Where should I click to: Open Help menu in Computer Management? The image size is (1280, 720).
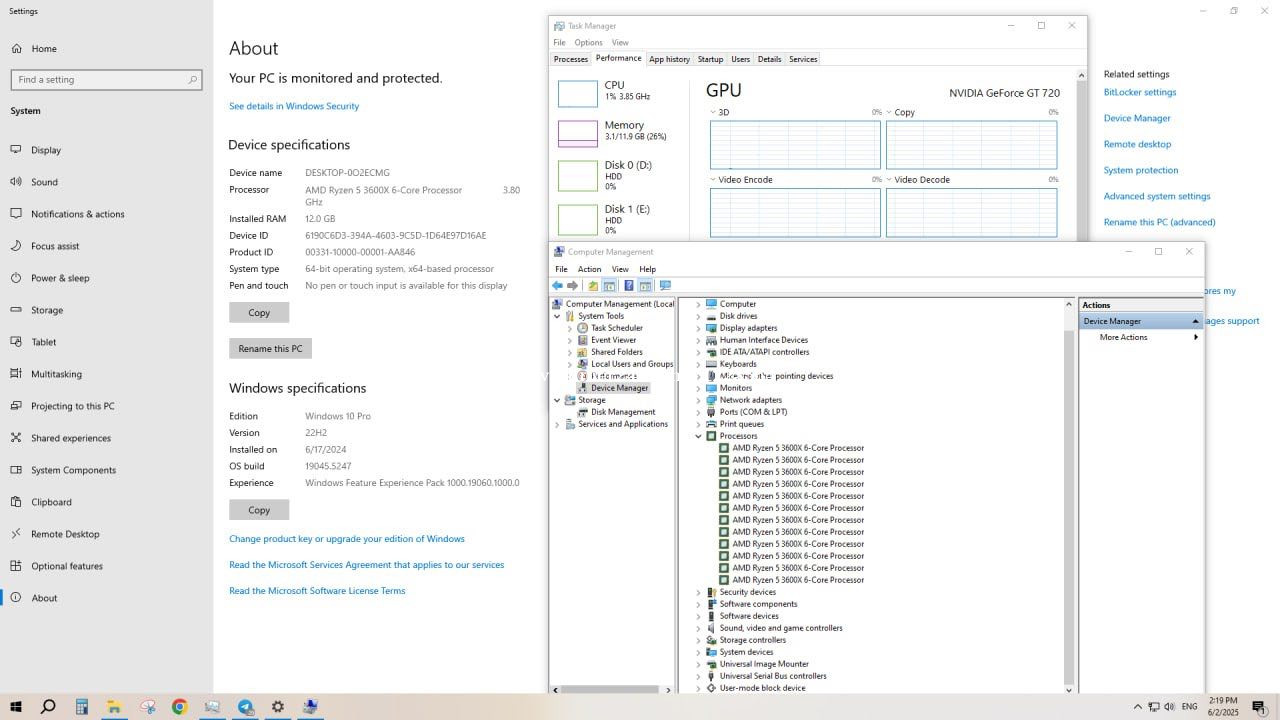[648, 269]
